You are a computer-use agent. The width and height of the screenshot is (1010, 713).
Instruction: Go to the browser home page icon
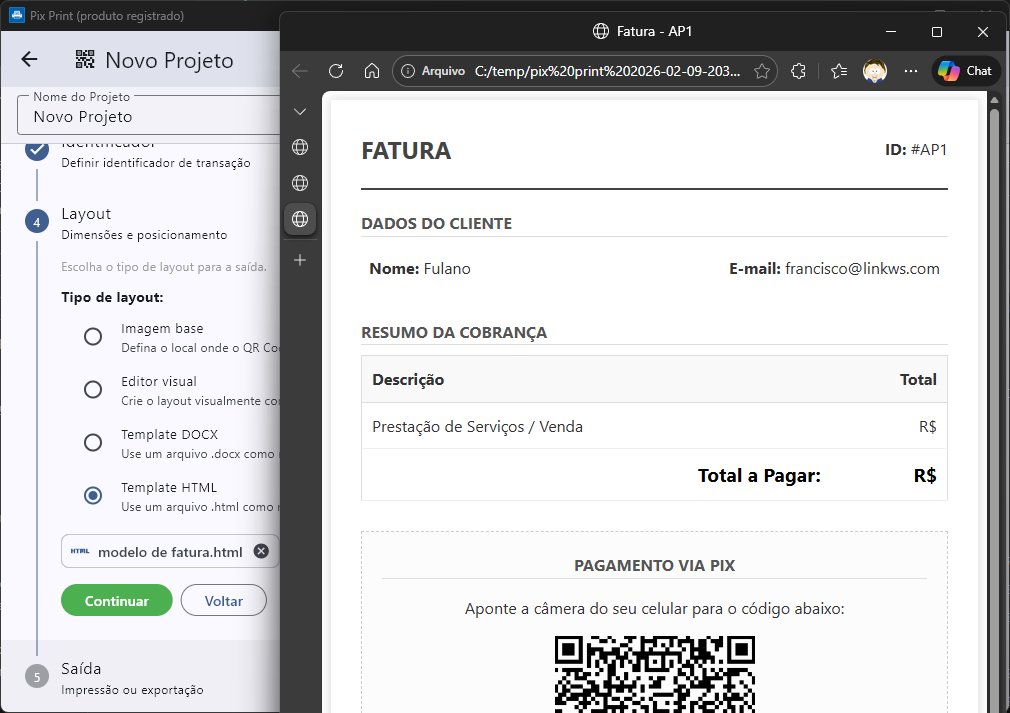(371, 71)
